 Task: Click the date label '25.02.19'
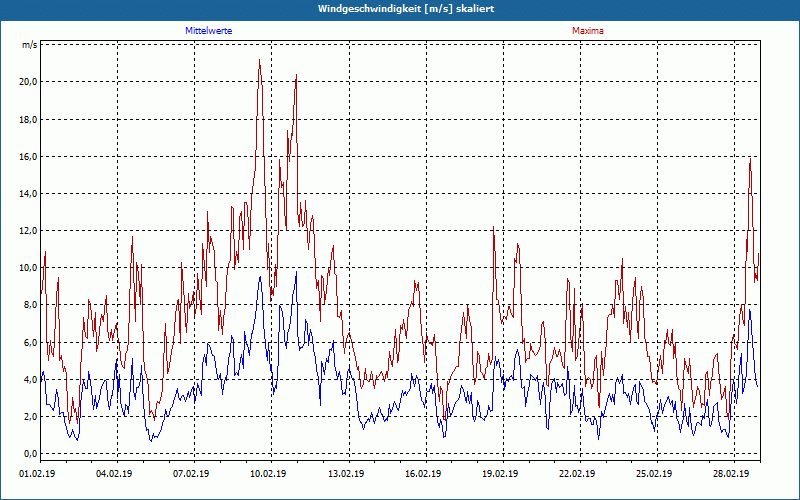click(x=654, y=473)
